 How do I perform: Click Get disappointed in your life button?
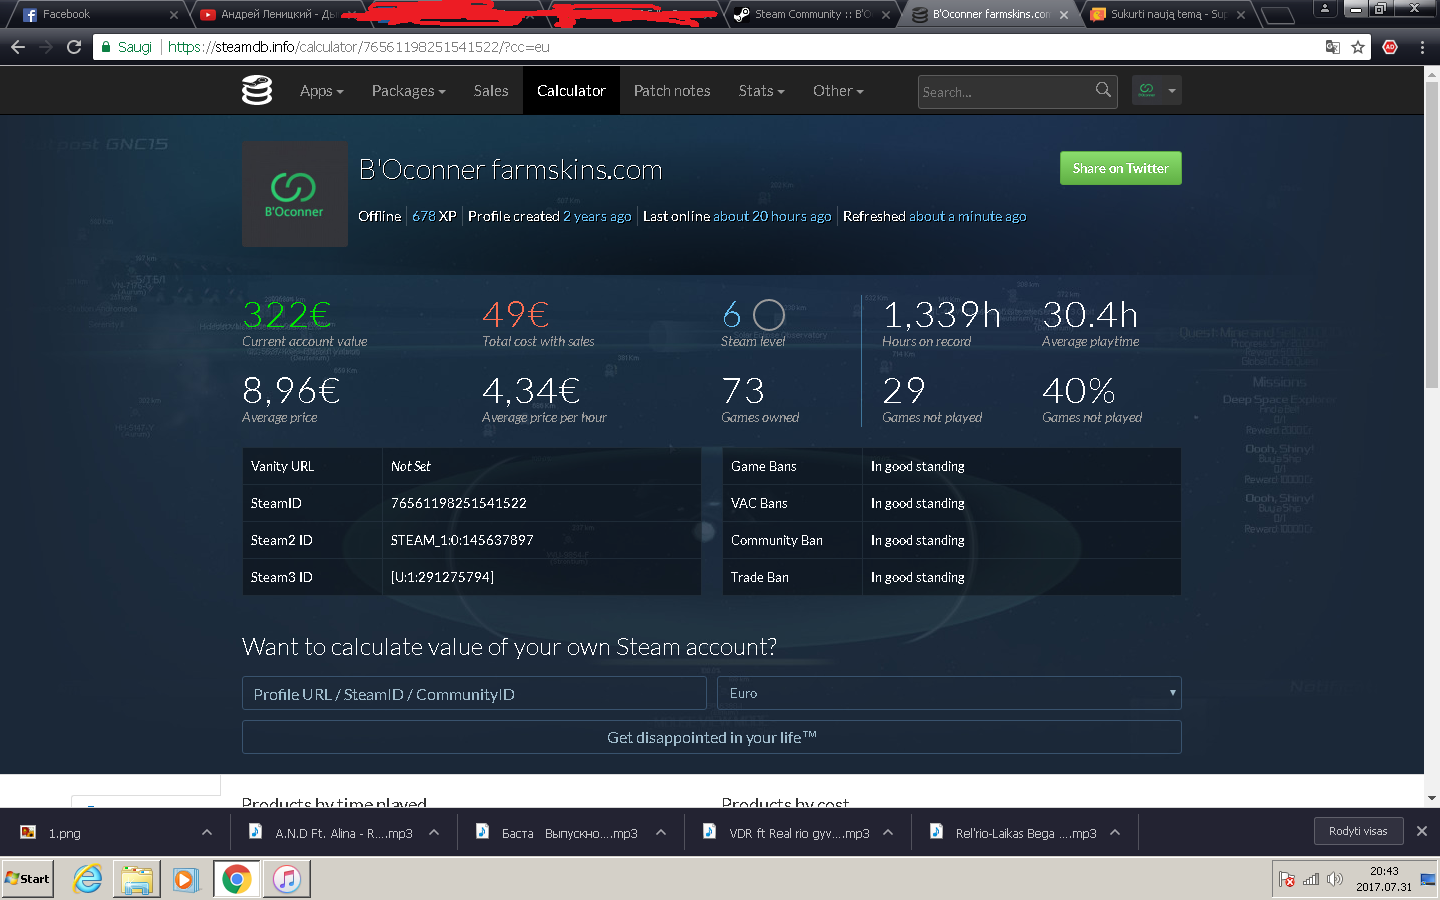[712, 737]
